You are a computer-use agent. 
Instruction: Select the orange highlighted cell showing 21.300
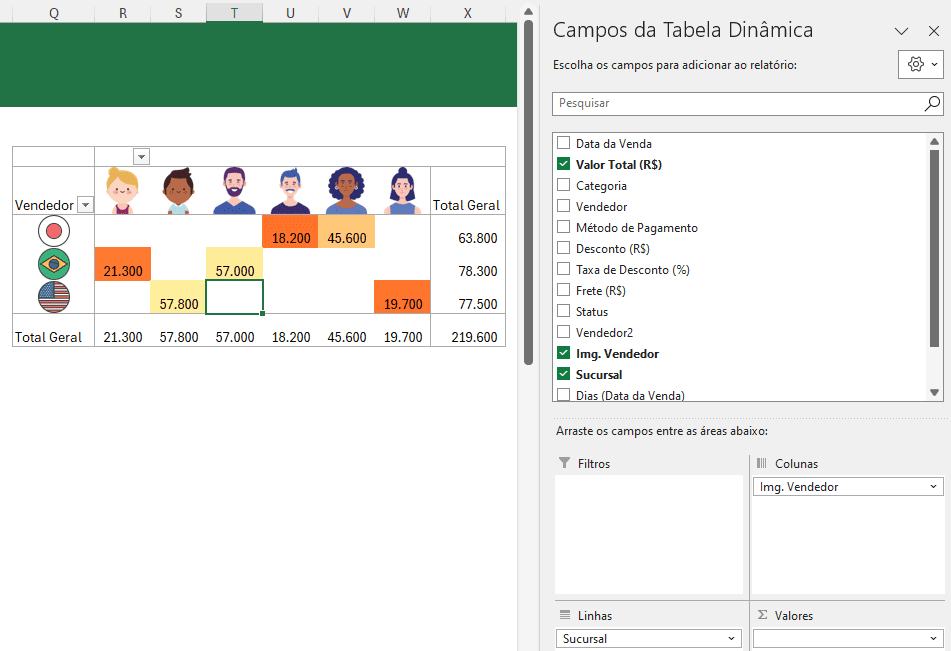pos(122,264)
